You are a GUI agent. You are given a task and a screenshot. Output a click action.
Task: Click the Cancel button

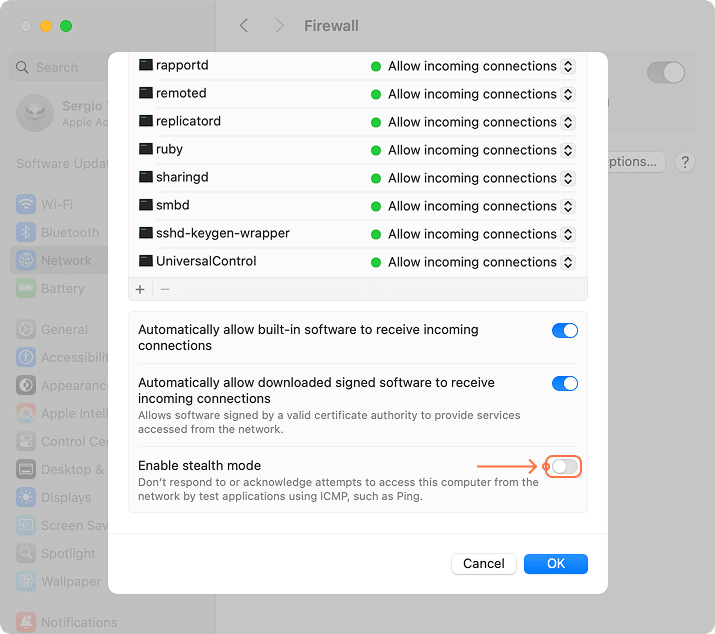pyautogui.click(x=484, y=564)
